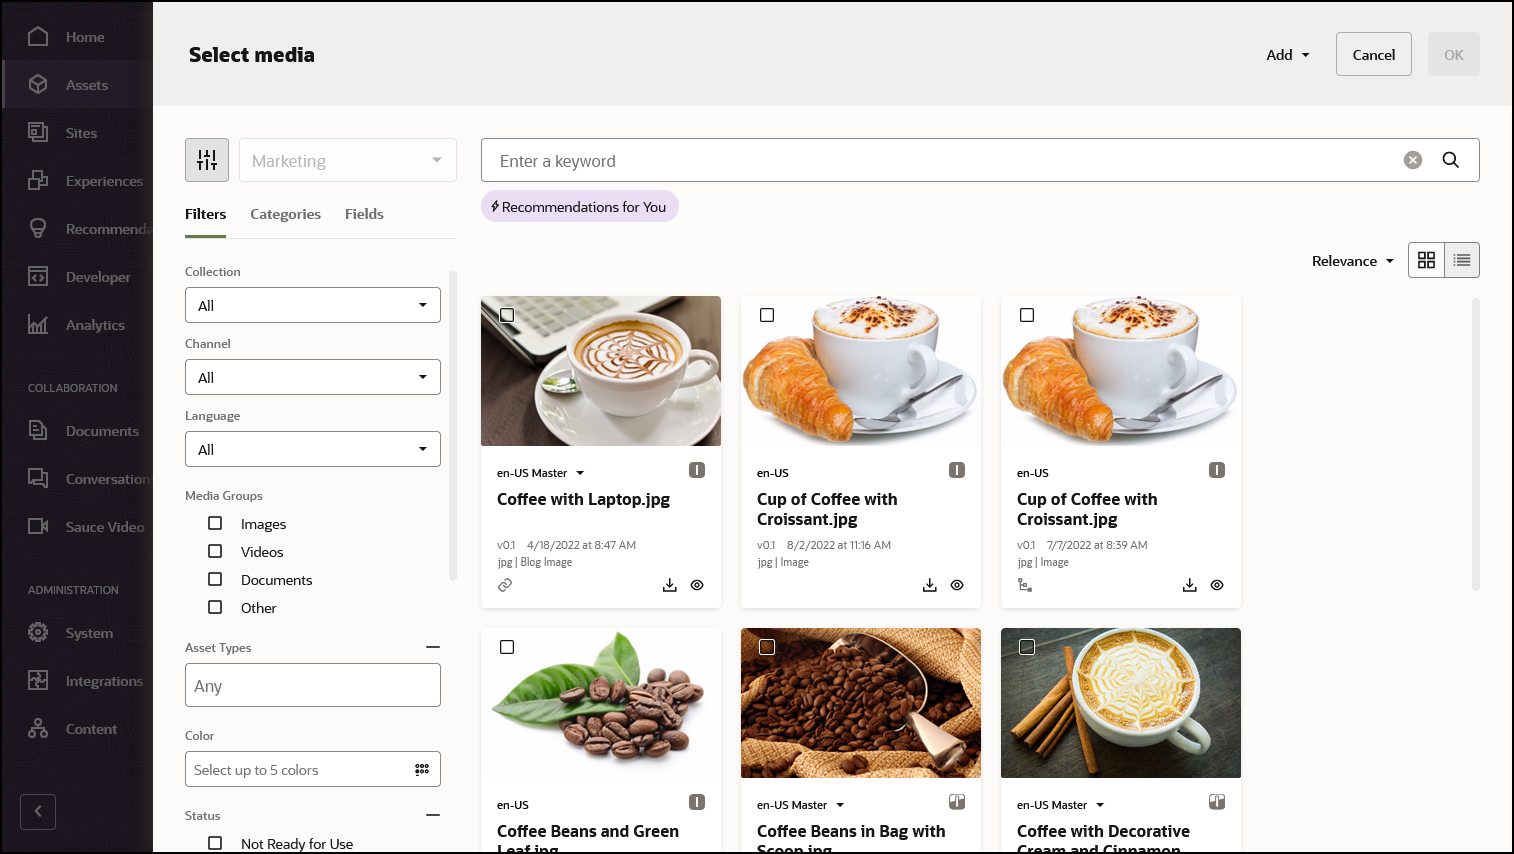Select the Coffee with Laptop.jpg checkbox
Viewport: 1514px width, 854px height.
[x=507, y=315]
